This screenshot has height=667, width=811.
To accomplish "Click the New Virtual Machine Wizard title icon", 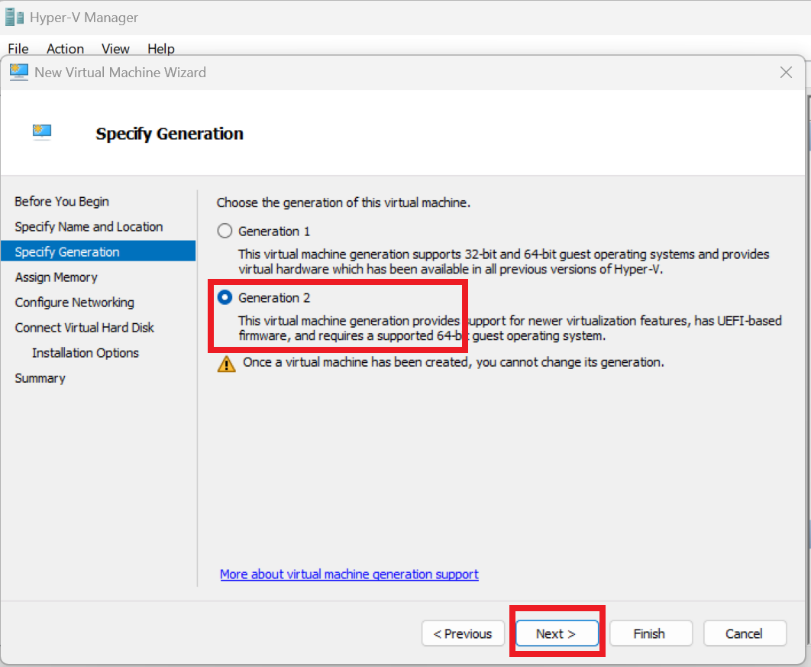I will pyautogui.click(x=19, y=72).
